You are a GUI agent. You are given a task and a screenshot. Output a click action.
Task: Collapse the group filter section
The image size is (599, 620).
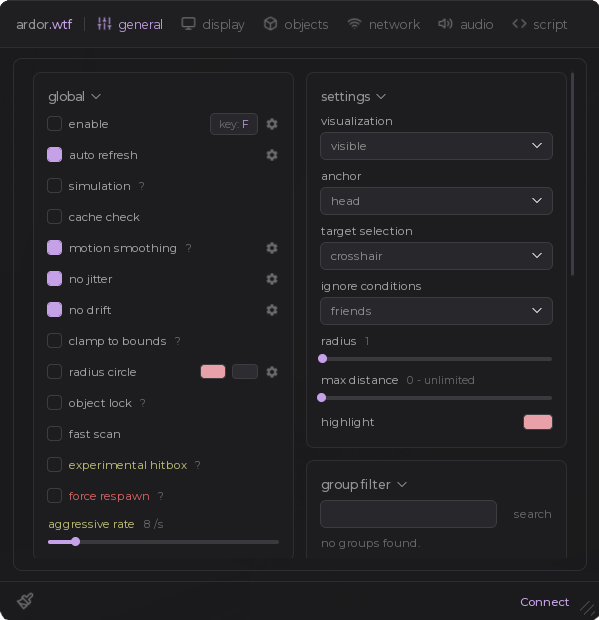tap(364, 484)
